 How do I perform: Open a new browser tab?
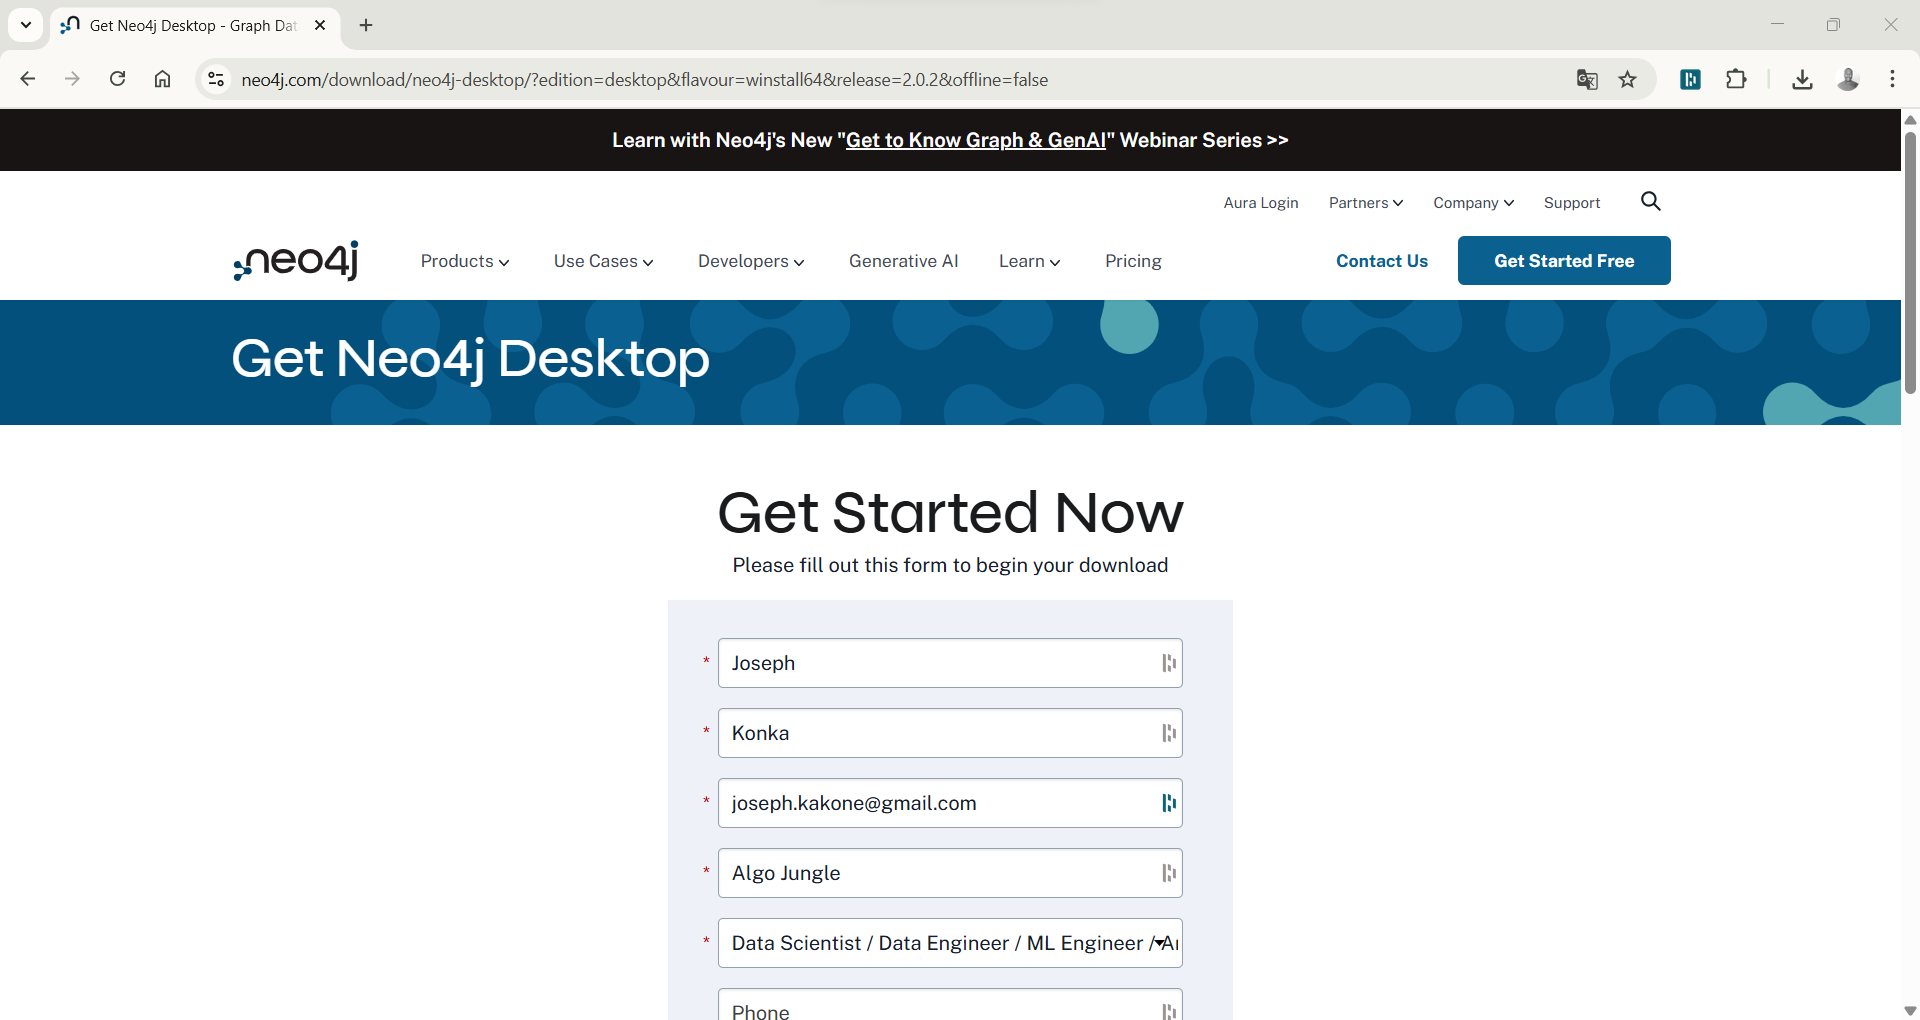[x=366, y=25]
